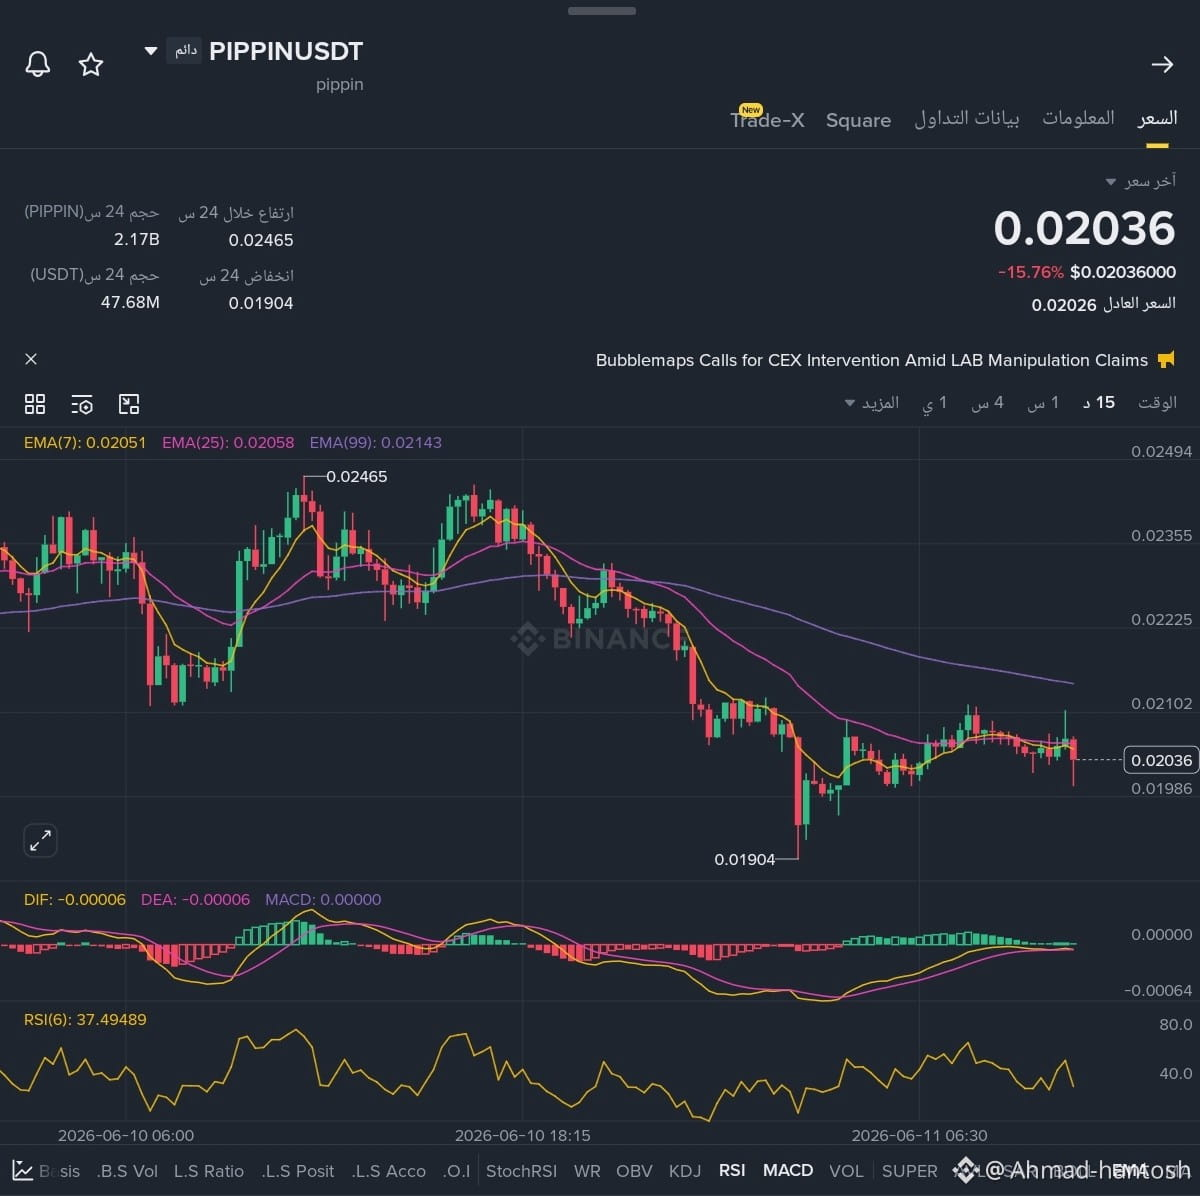Tap the MACD 0.00000 legend label
The image size is (1200, 1196).
click(x=323, y=899)
